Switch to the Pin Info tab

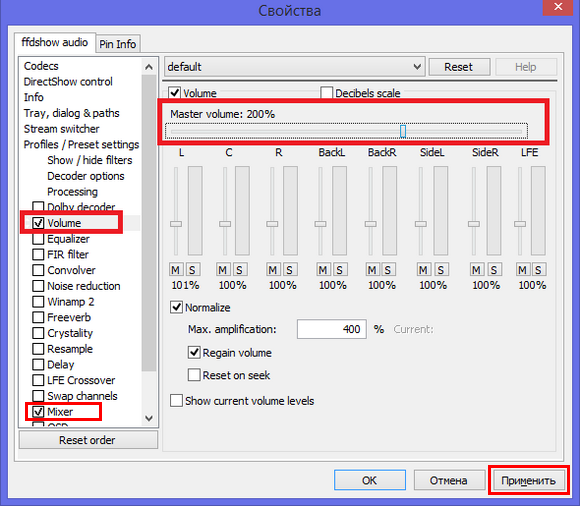(x=118, y=44)
